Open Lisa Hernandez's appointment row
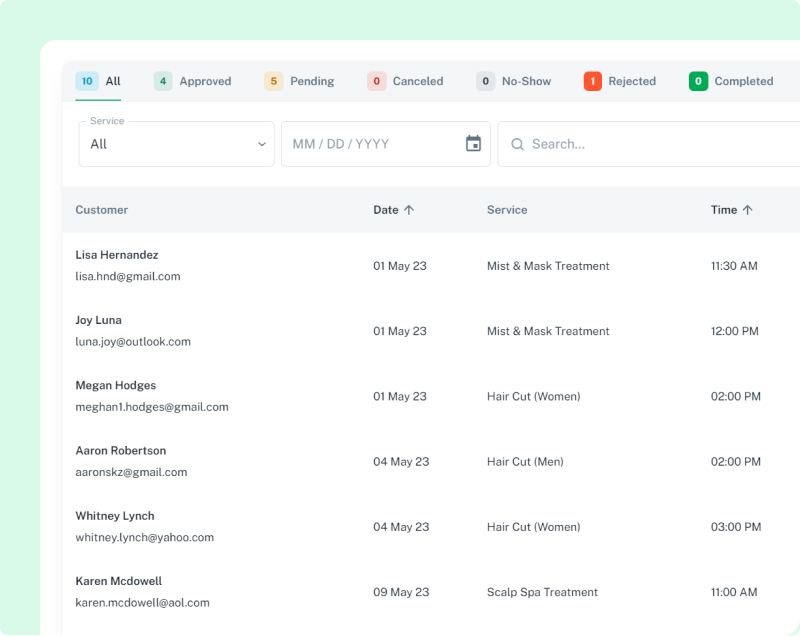This screenshot has width=800, height=636. coord(400,265)
